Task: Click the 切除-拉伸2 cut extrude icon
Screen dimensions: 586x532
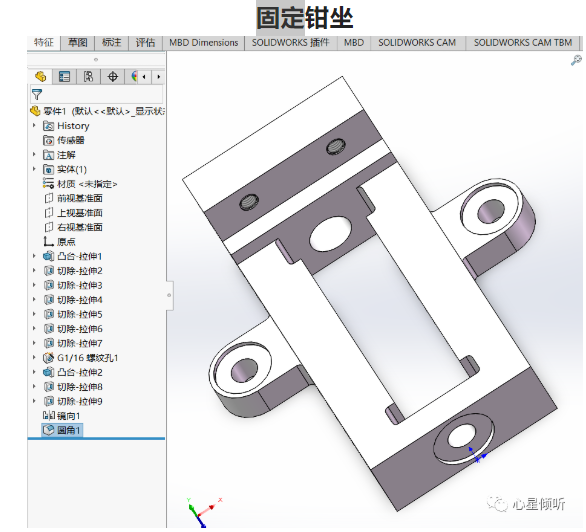Action: pyautogui.click(x=49, y=271)
